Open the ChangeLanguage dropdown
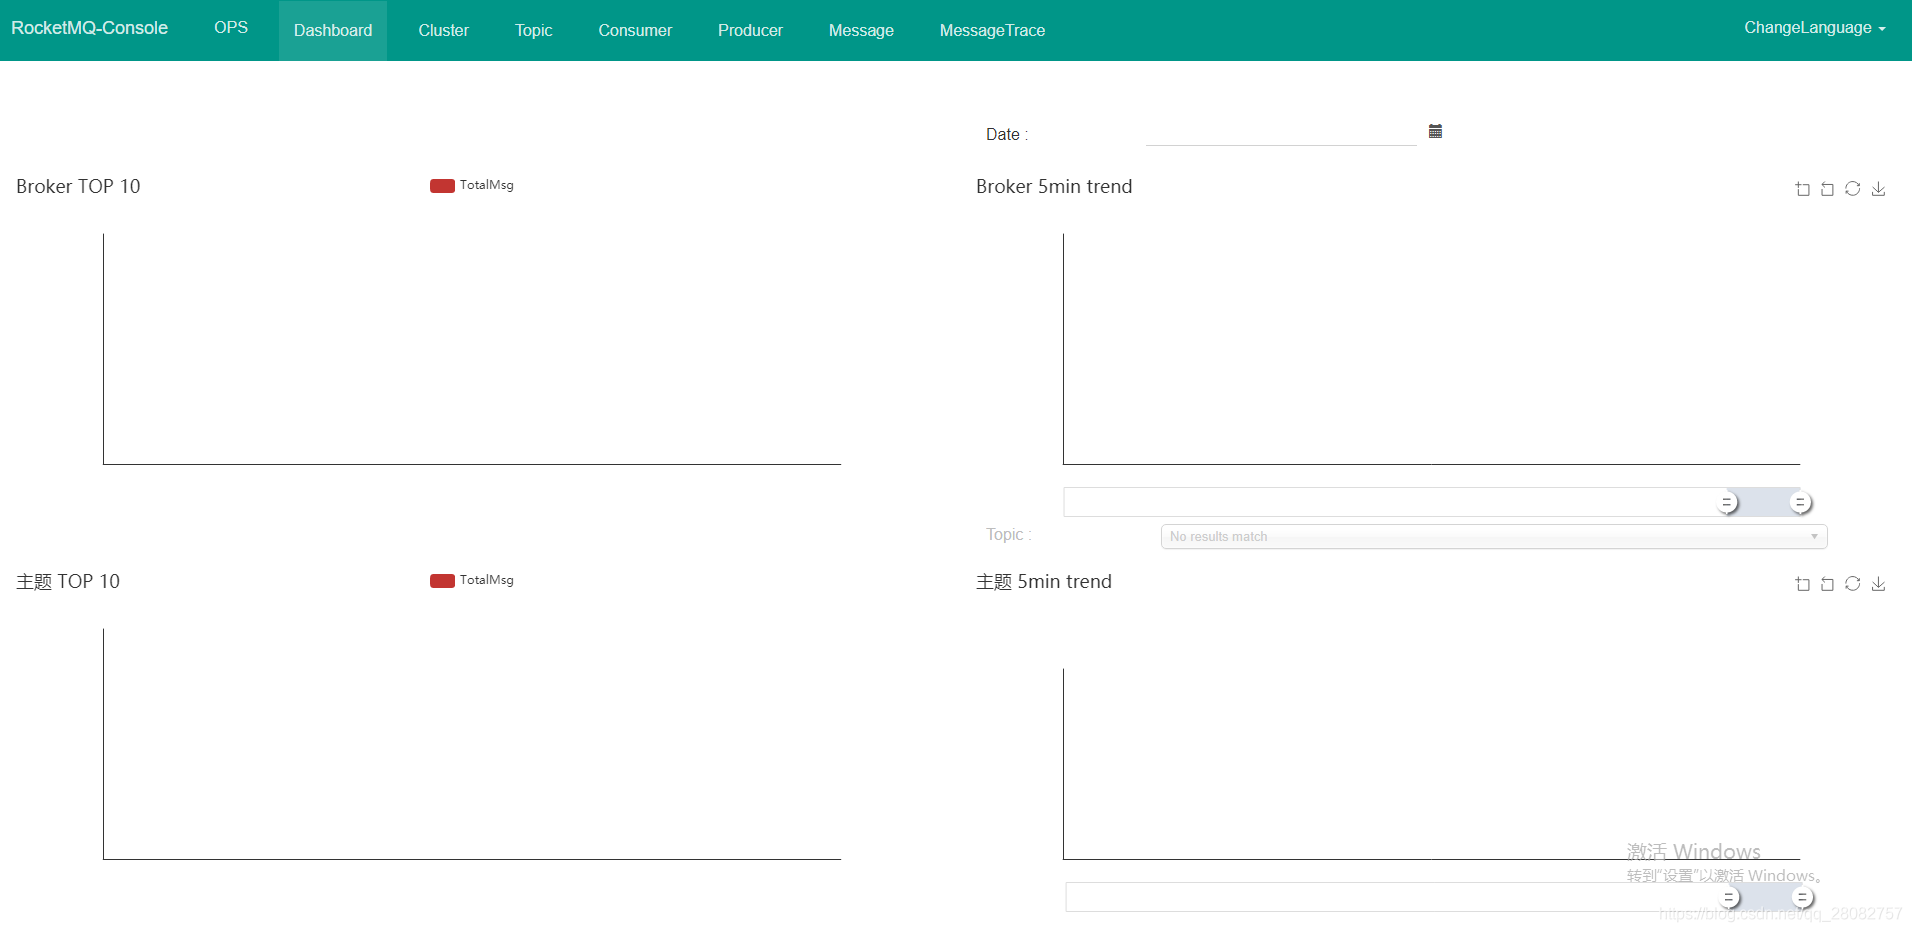 (x=1815, y=28)
